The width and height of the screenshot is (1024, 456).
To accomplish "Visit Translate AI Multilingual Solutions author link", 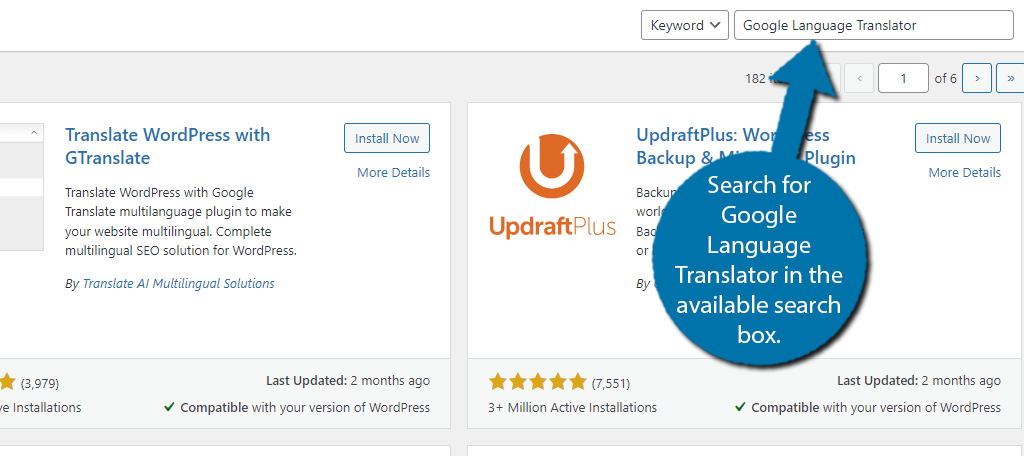I will pyautogui.click(x=178, y=284).
